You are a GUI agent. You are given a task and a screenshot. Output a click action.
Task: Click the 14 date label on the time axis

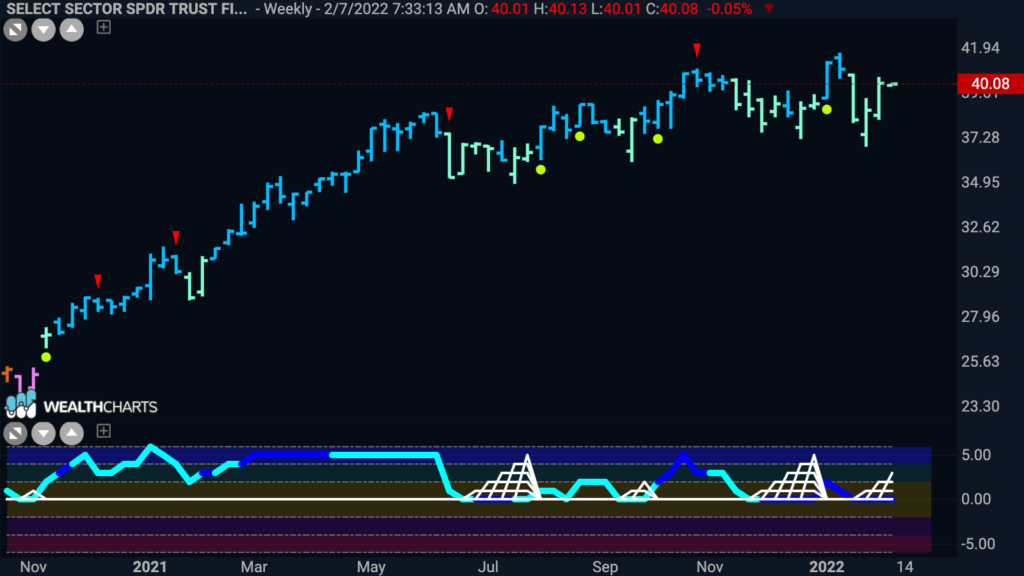pos(904,566)
